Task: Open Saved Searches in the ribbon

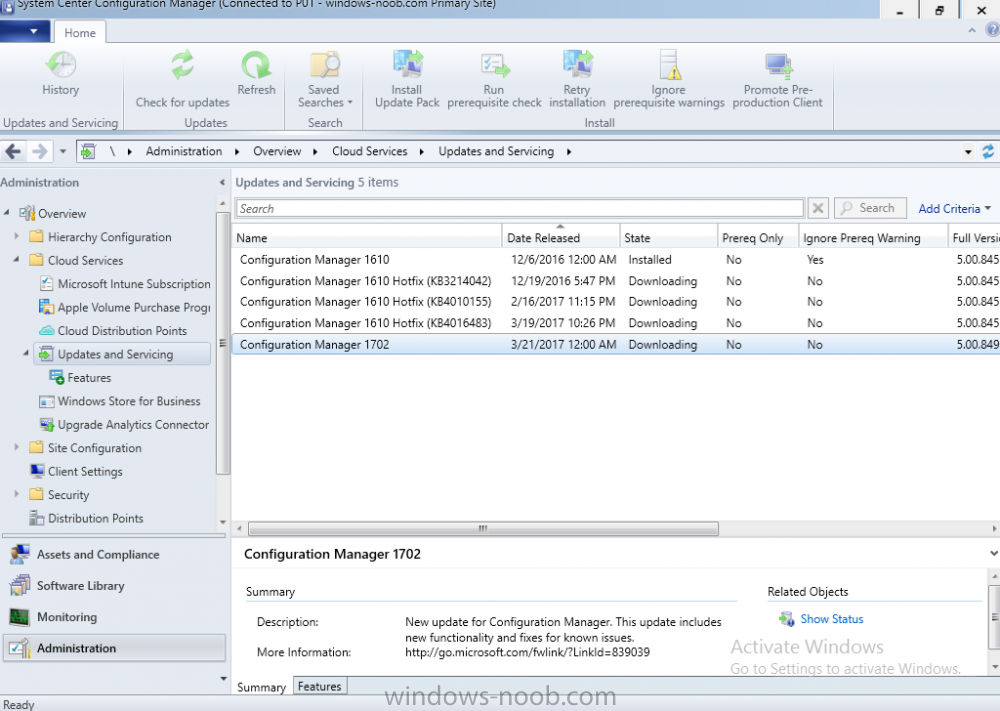Action: tap(325, 79)
